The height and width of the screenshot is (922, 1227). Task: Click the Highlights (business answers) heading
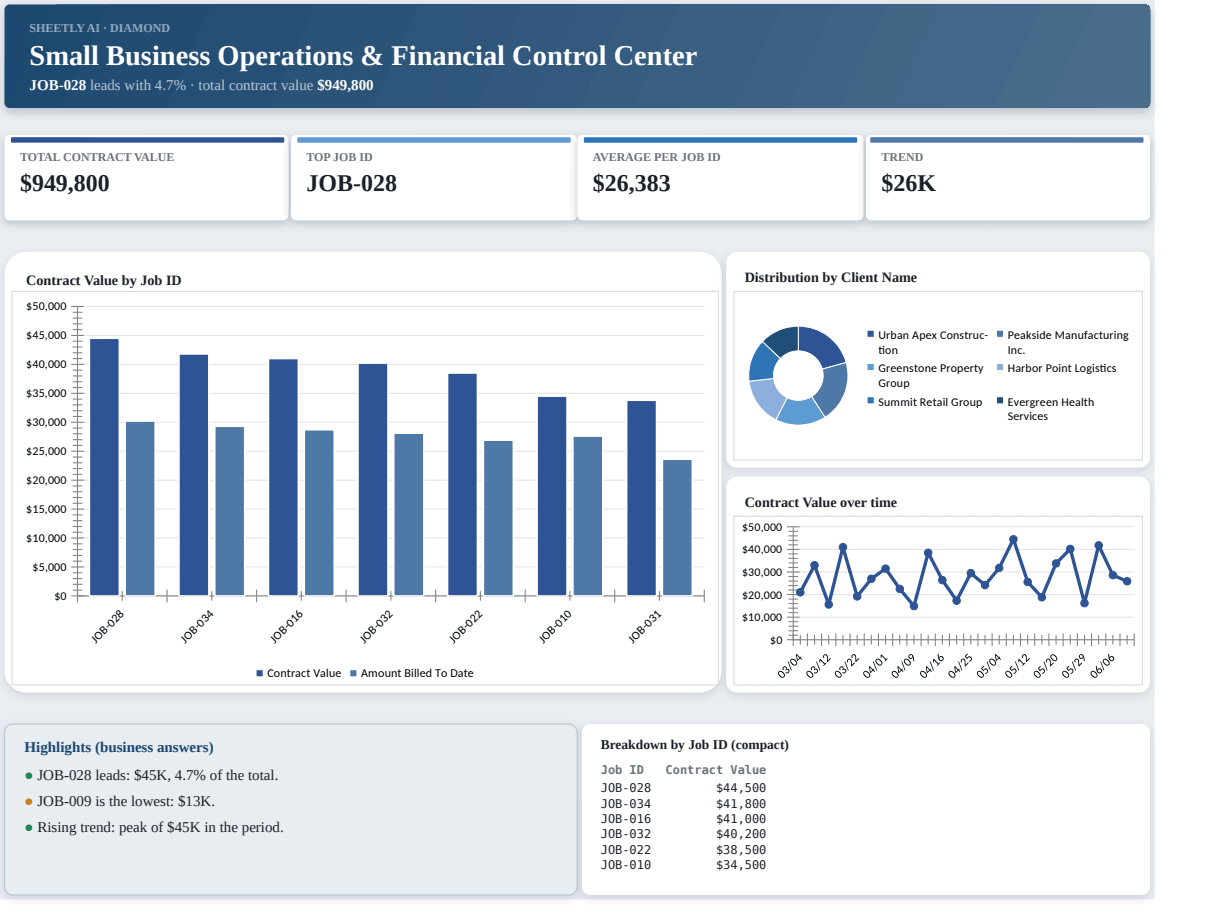tap(119, 747)
